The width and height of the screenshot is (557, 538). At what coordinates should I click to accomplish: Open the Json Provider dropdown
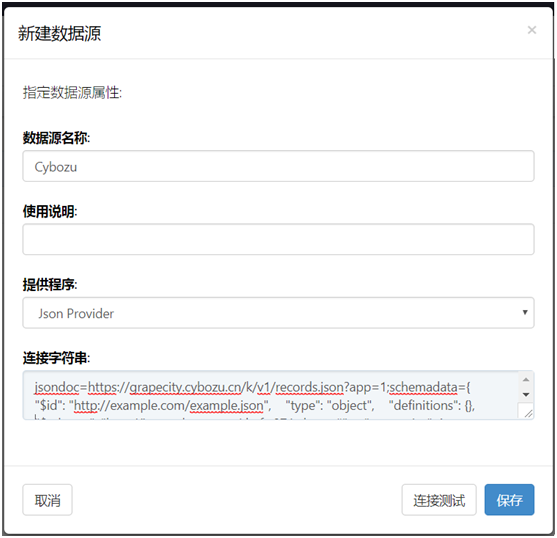click(x=278, y=313)
